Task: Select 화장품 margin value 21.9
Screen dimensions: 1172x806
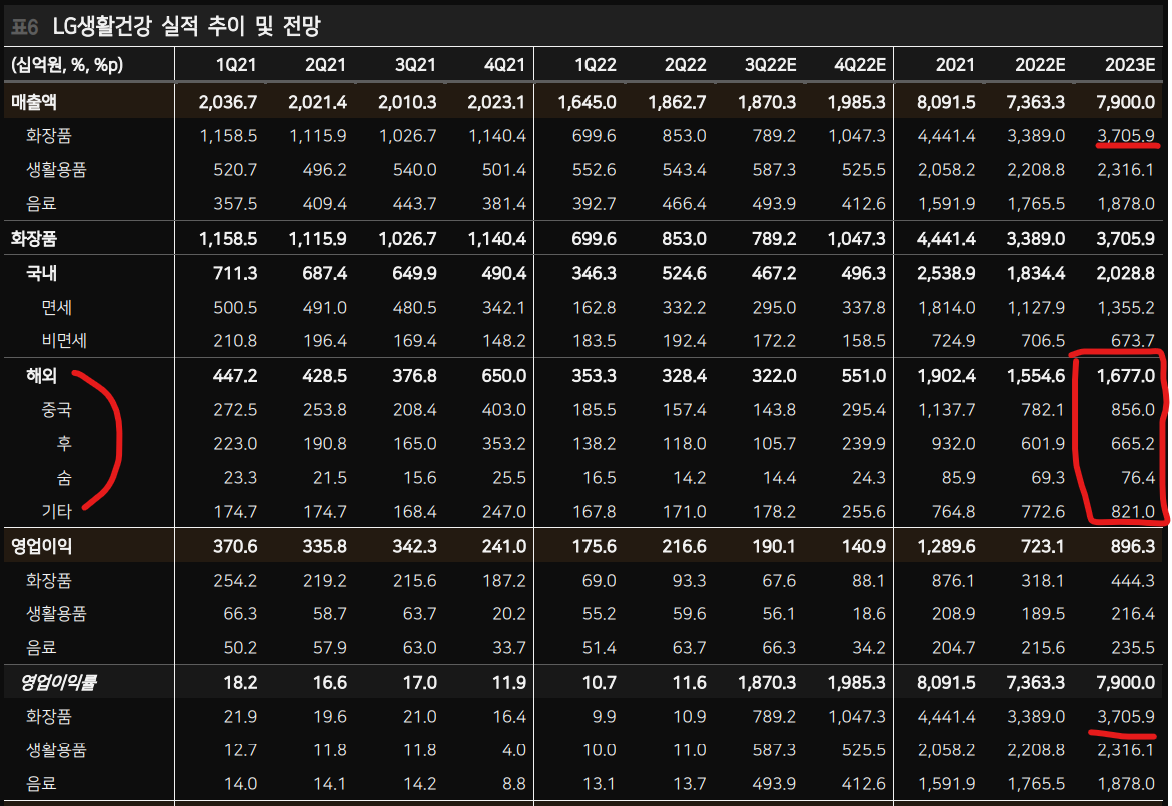Action: [240, 716]
